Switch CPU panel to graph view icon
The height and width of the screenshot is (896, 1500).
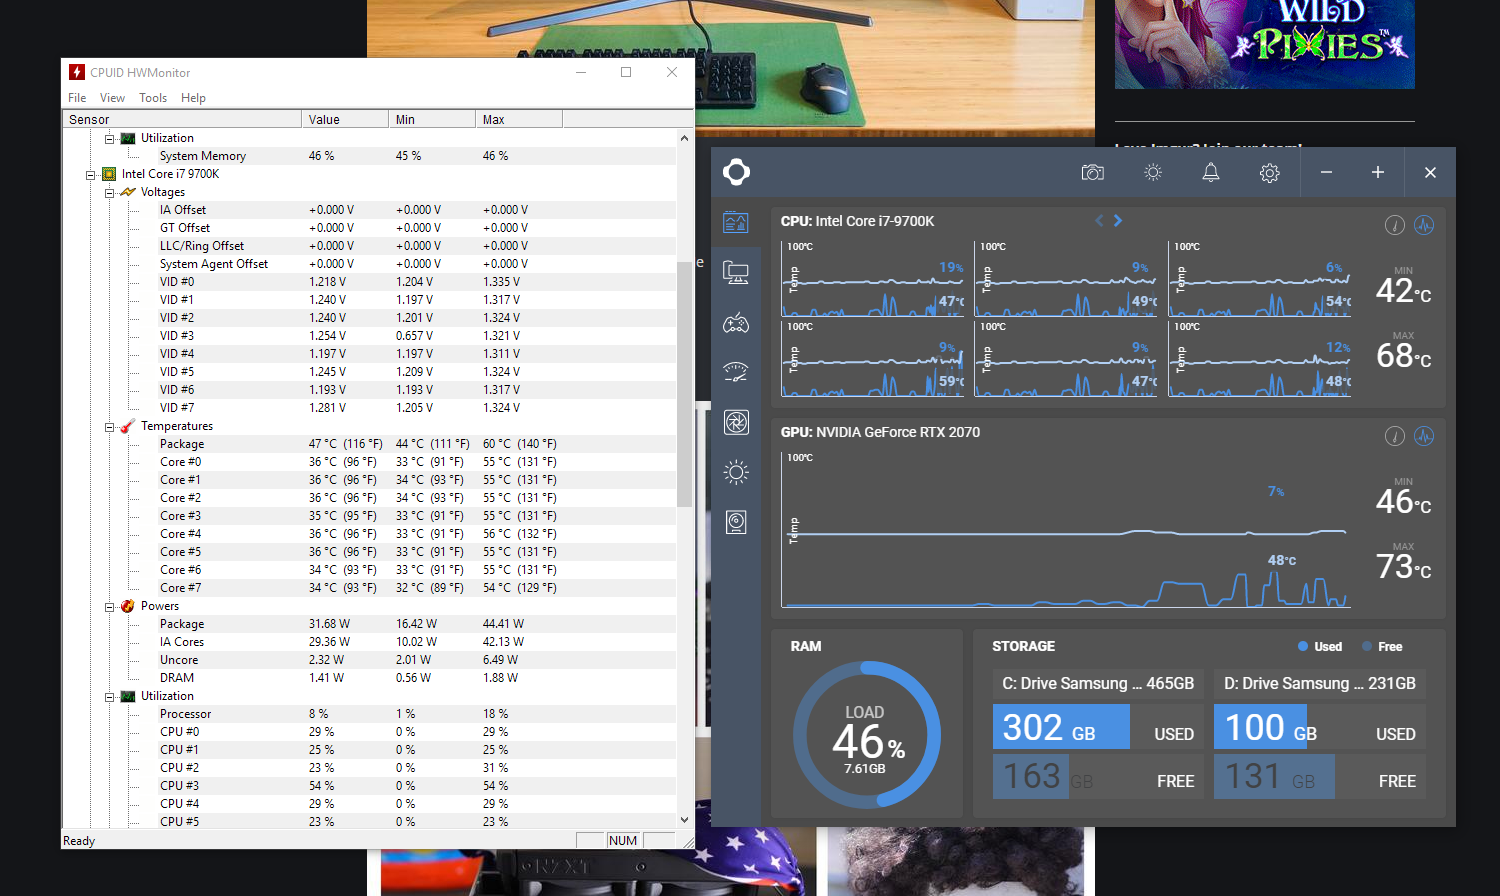point(1424,225)
